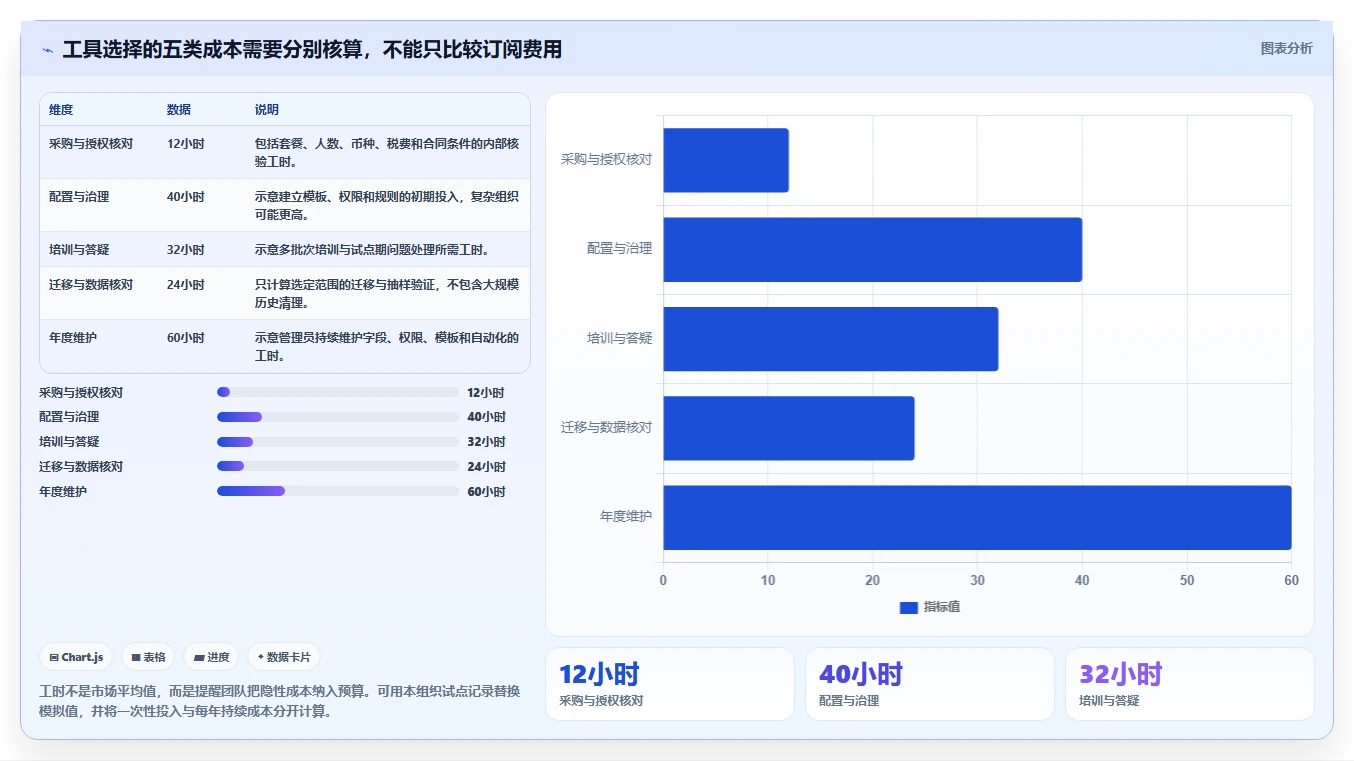Viewport: 1354px width, 761px height.
Task: Click the 60小时 value in the table
Action: pyautogui.click(x=186, y=338)
